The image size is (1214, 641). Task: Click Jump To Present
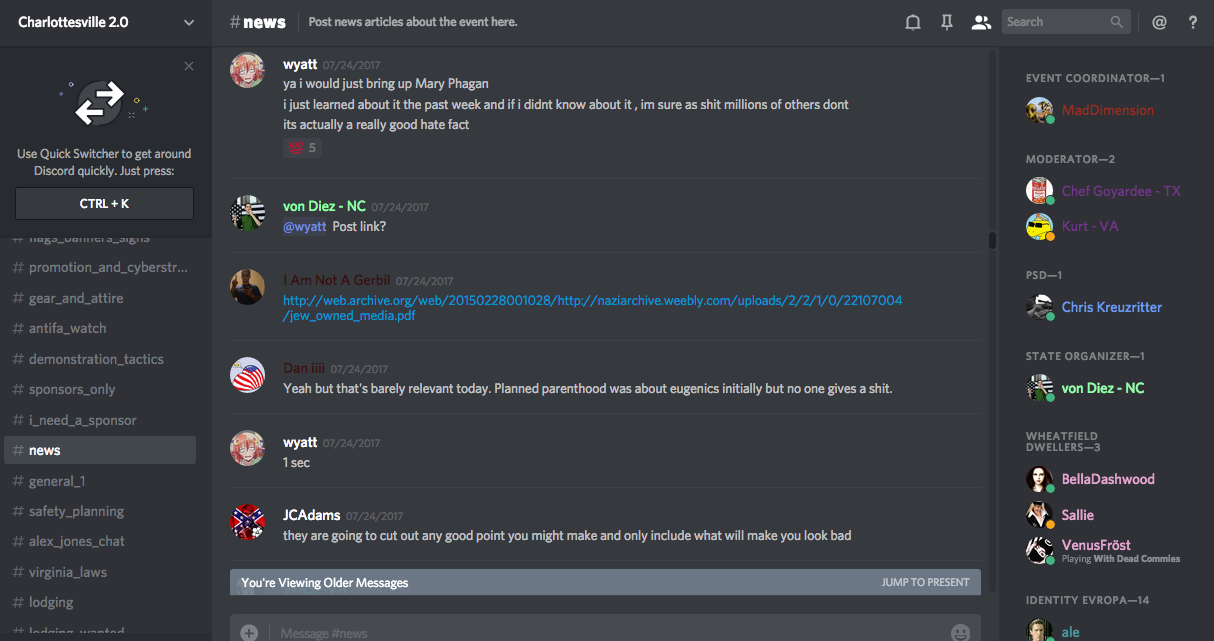[x=925, y=582]
